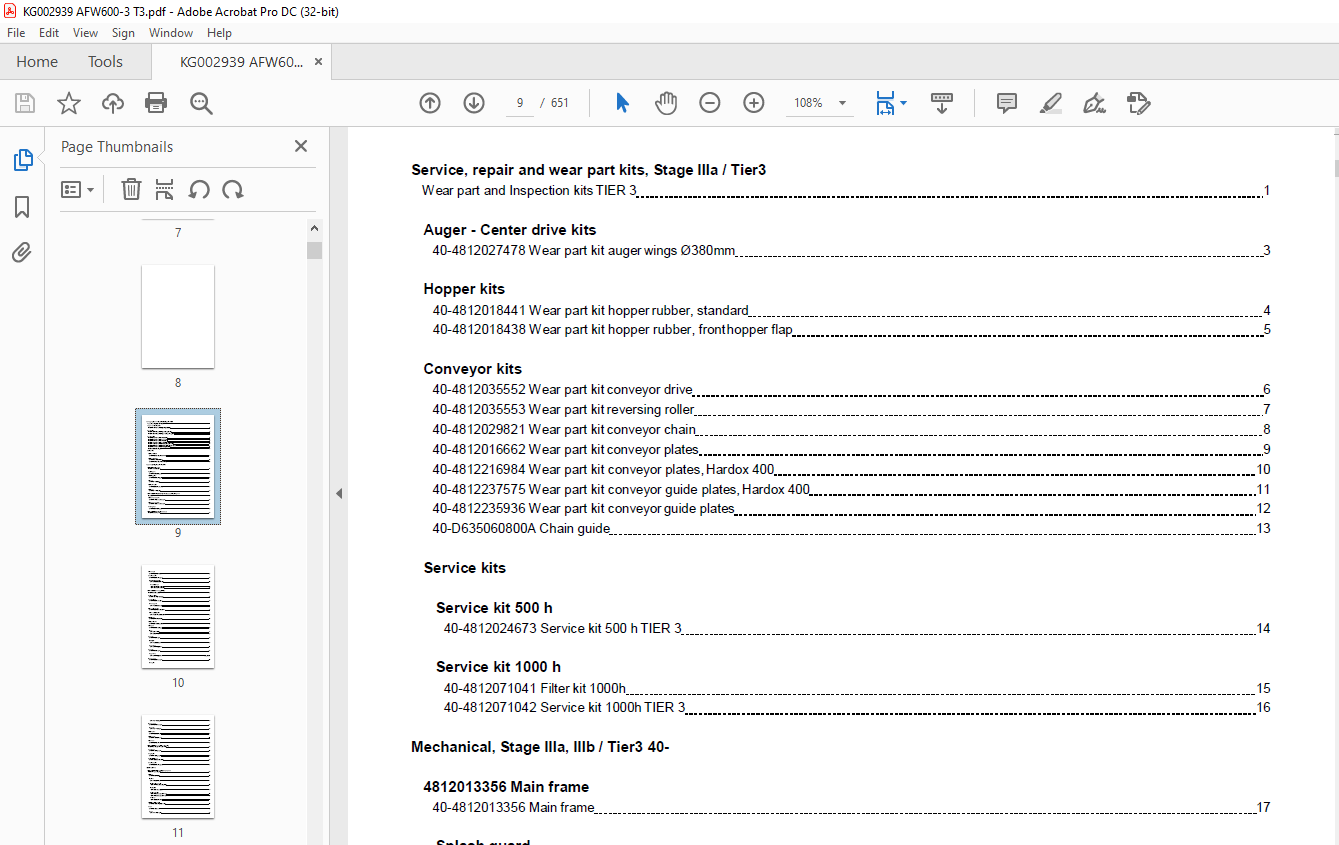This screenshot has height=845, width=1339.
Task: Open the Sign menu
Action: point(123,33)
